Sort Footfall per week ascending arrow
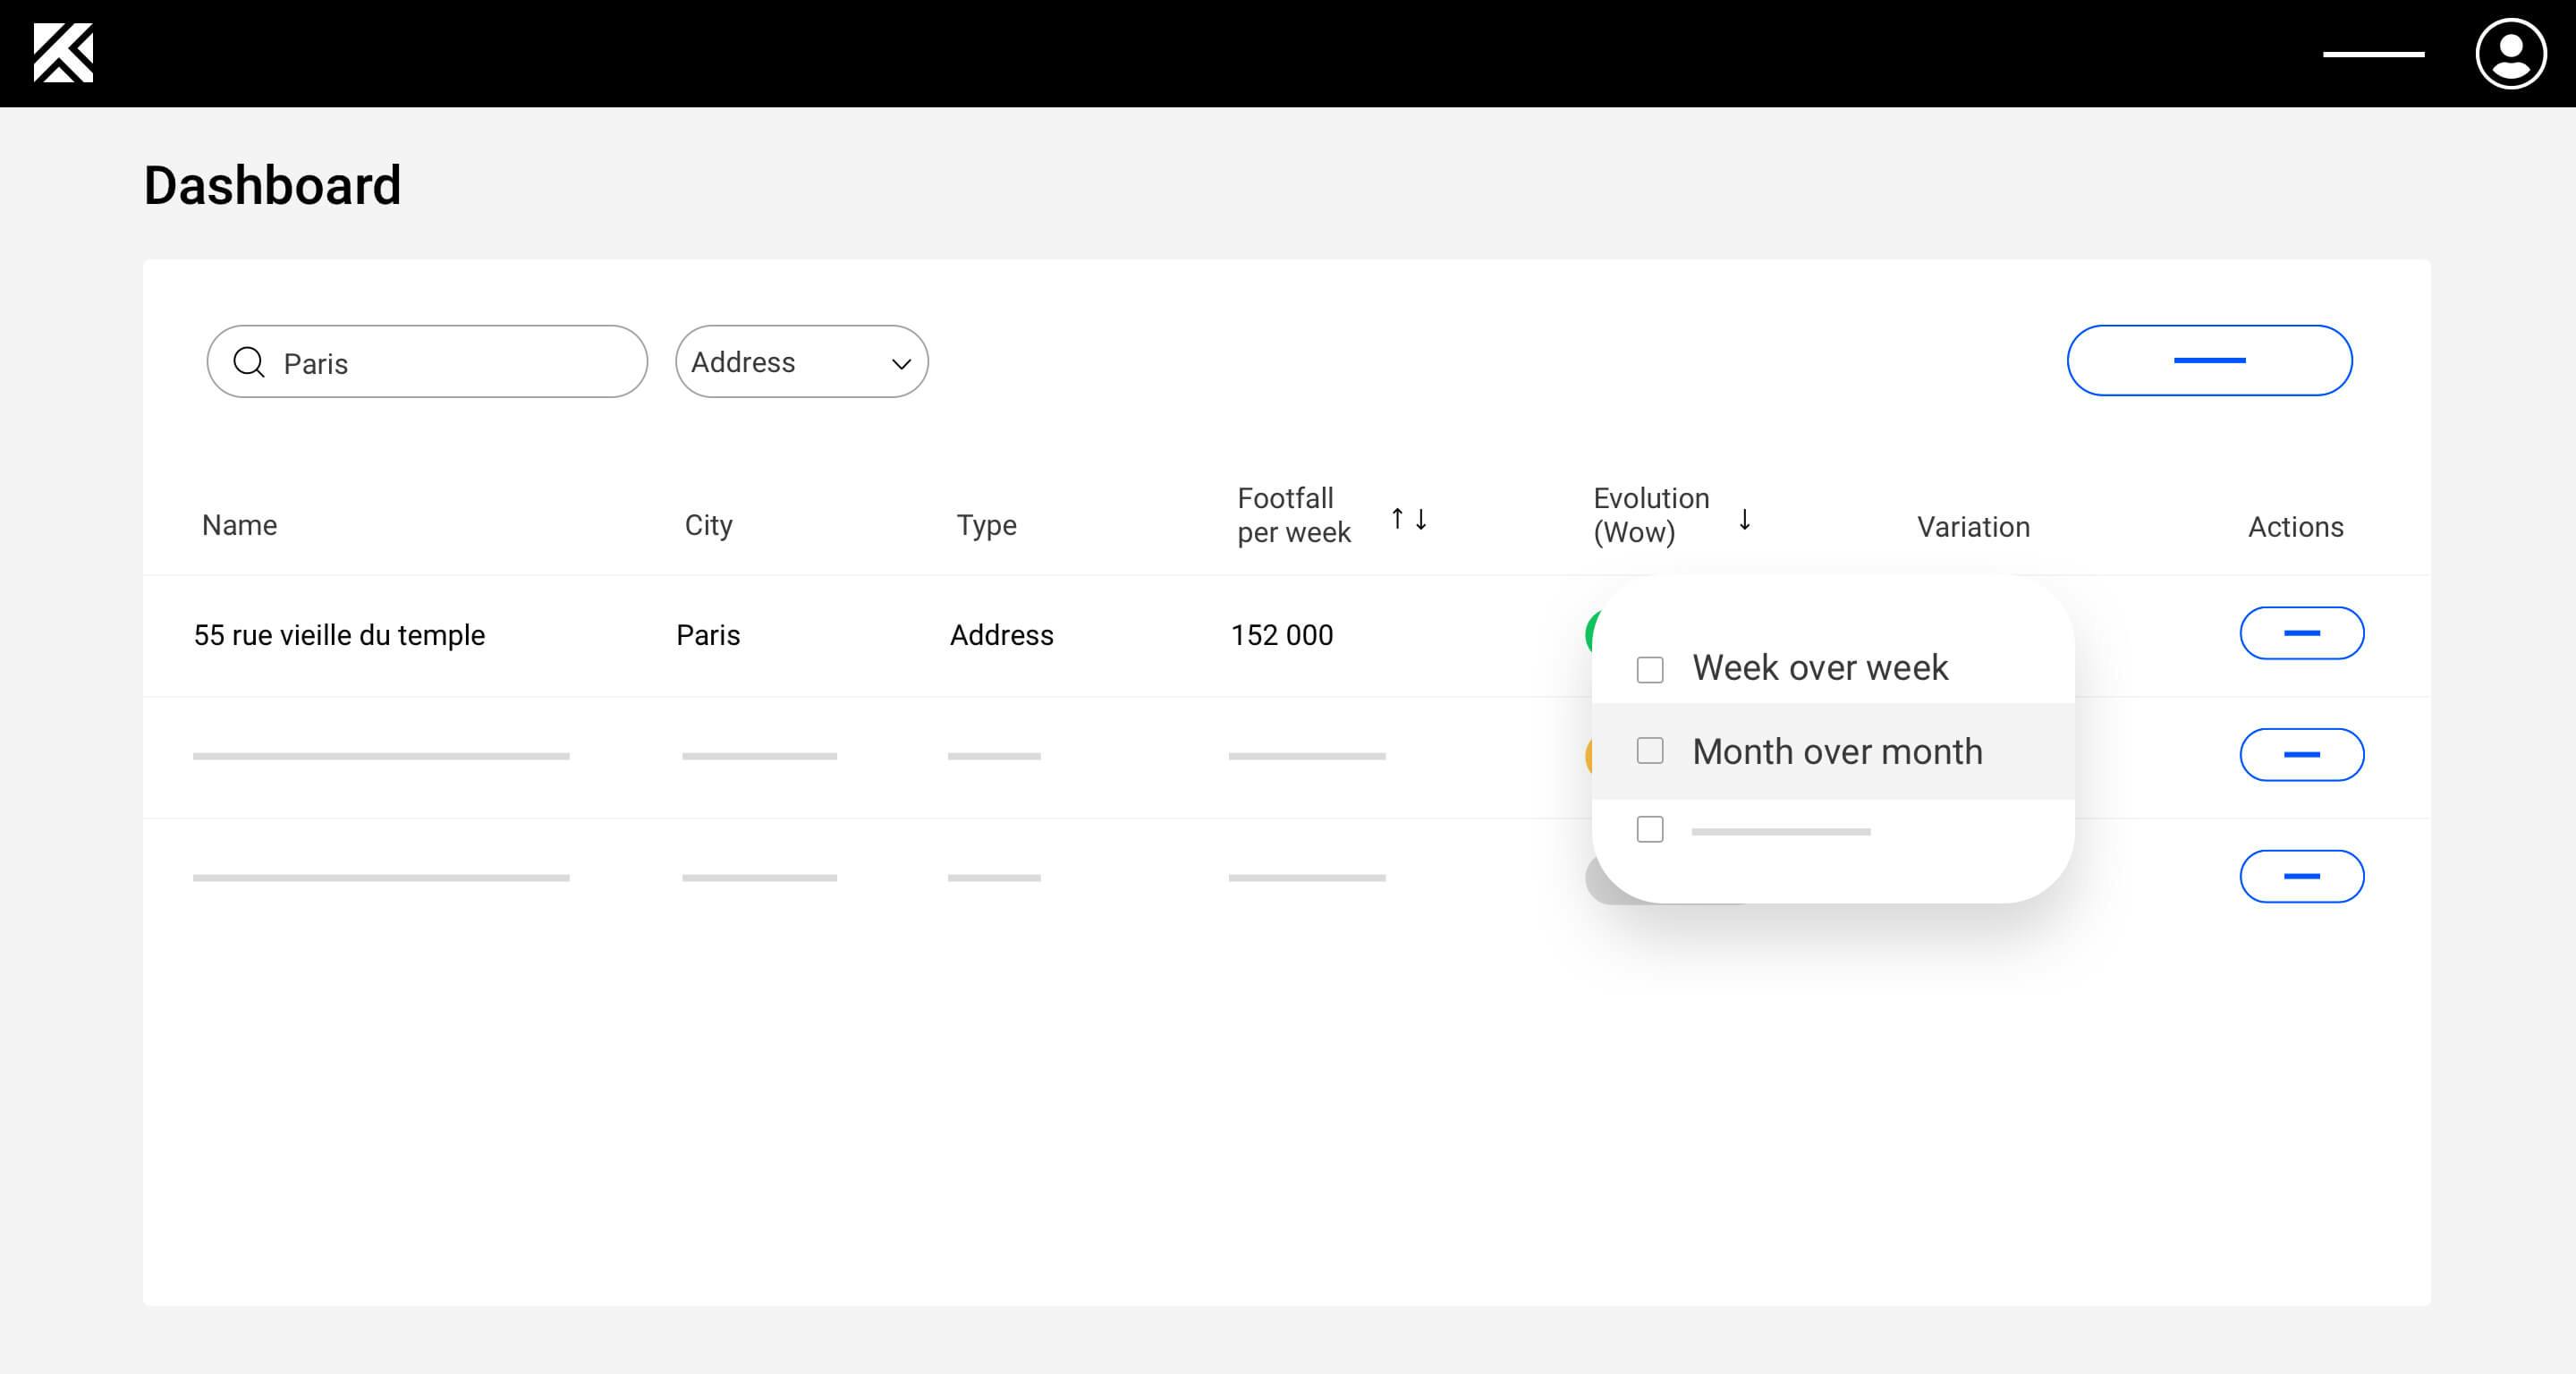 coord(1397,518)
